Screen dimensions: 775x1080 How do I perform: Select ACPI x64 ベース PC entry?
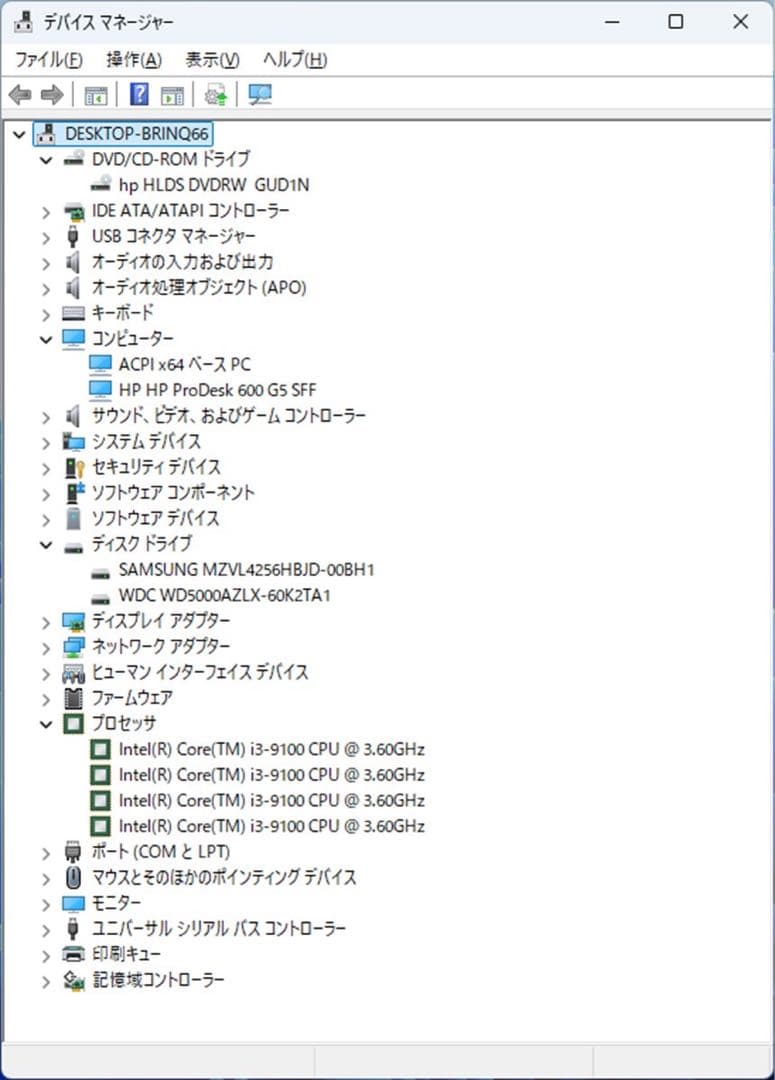point(185,364)
